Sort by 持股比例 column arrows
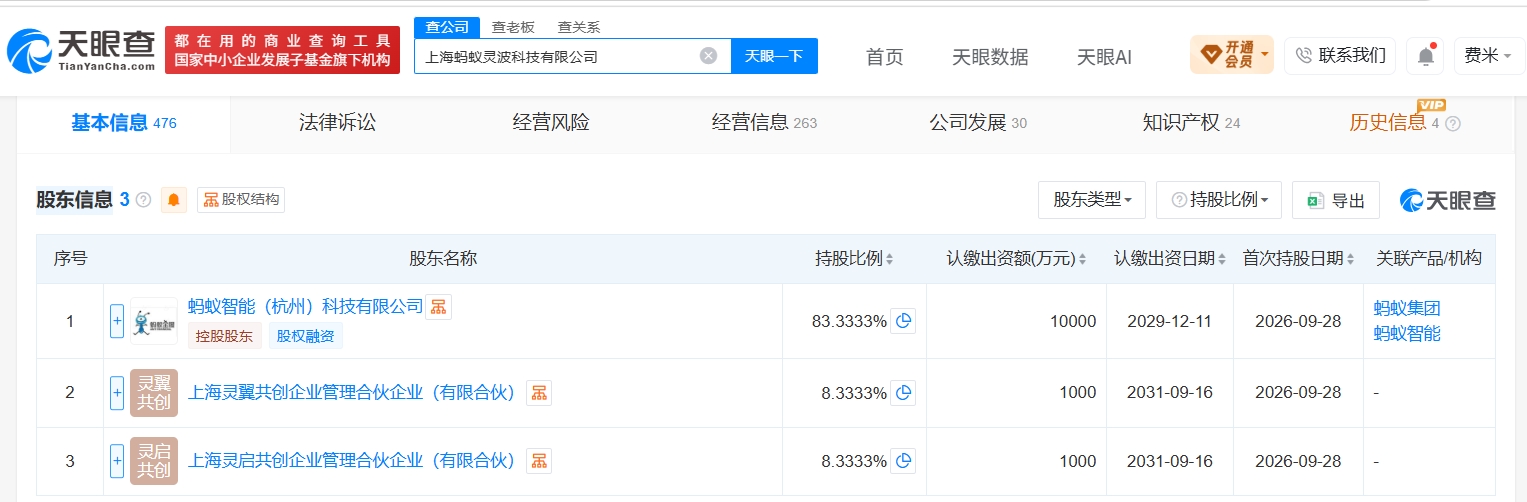1527x502 pixels. (889, 259)
